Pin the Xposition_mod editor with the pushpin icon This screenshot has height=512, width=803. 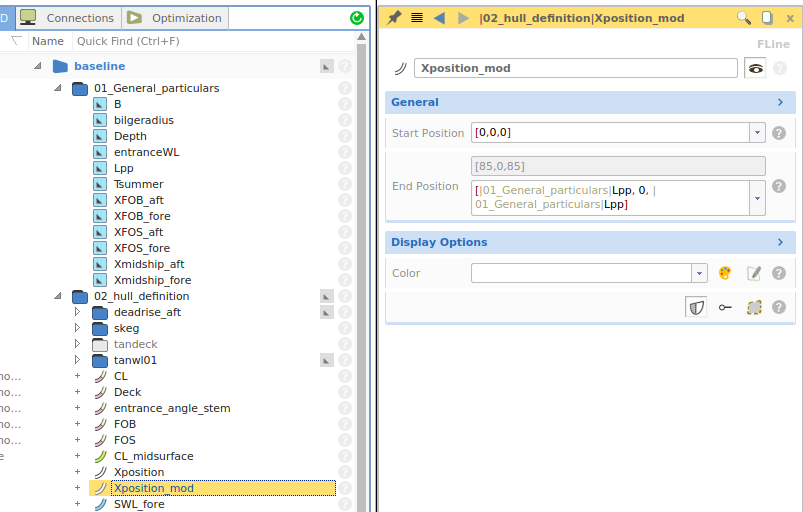coord(393,18)
